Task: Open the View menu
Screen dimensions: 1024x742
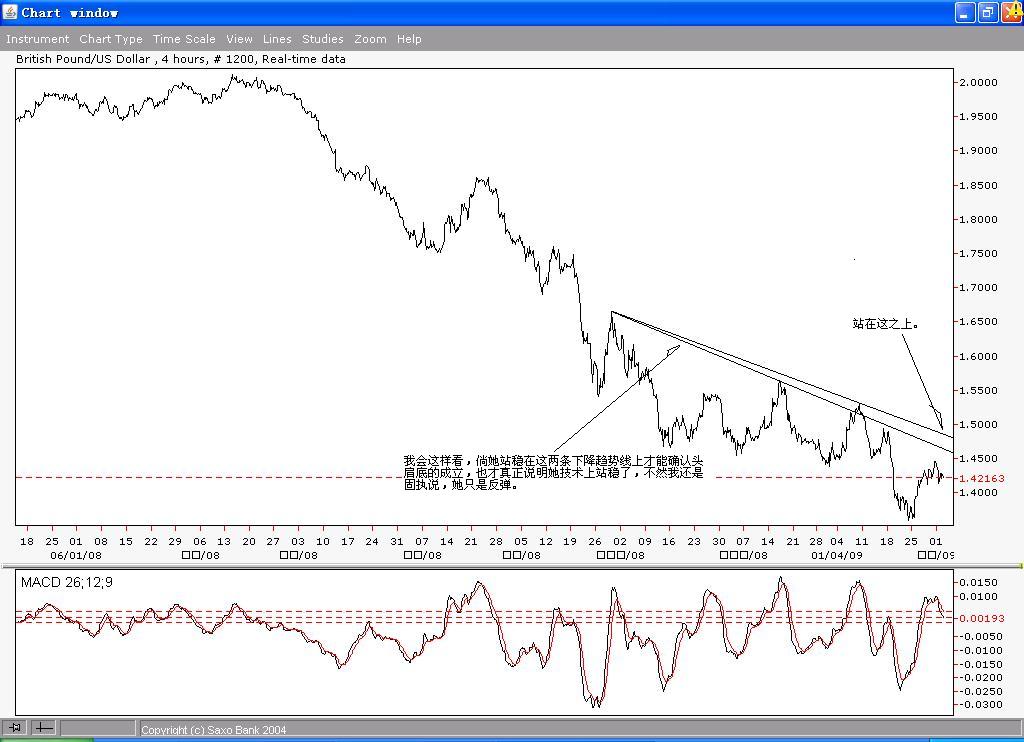Action: (239, 39)
